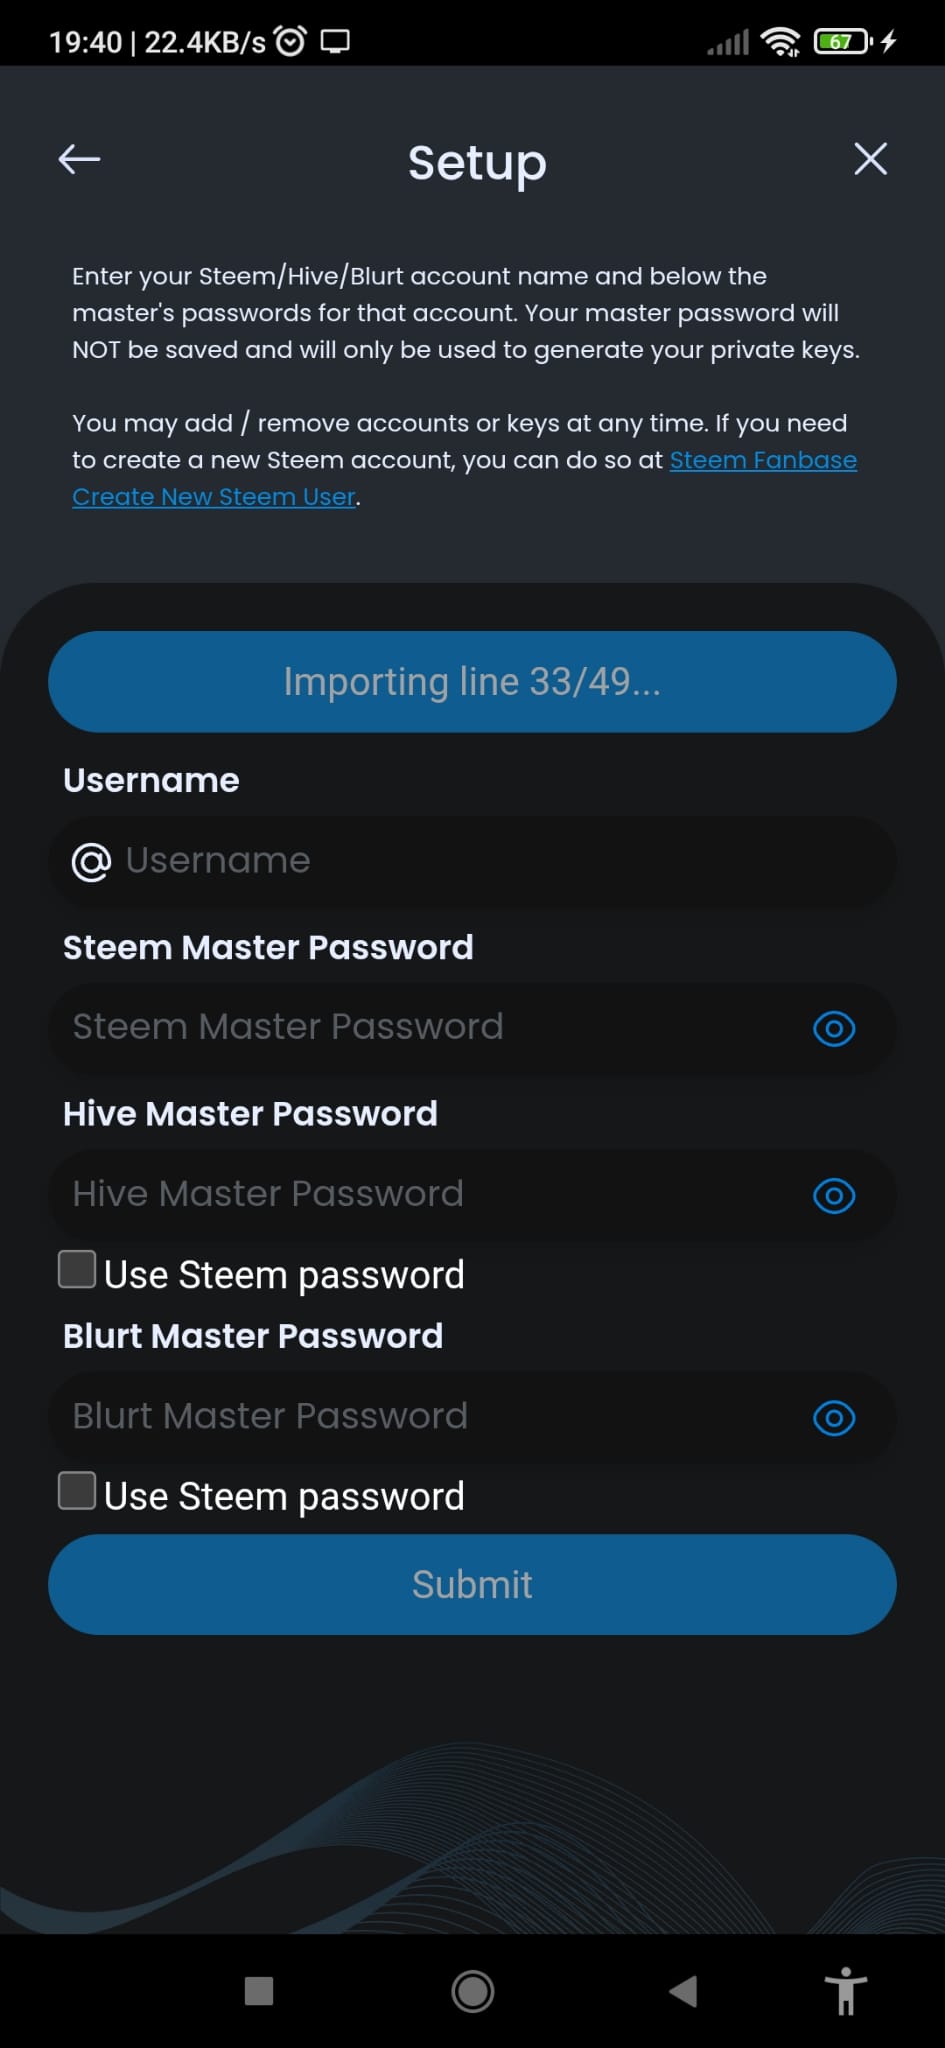Open the accessibility shortcut icon
The image size is (945, 2048).
[x=846, y=1990]
